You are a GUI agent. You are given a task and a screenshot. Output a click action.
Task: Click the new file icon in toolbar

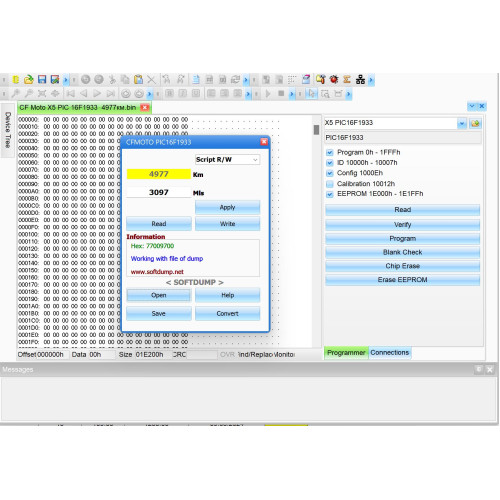[16, 79]
